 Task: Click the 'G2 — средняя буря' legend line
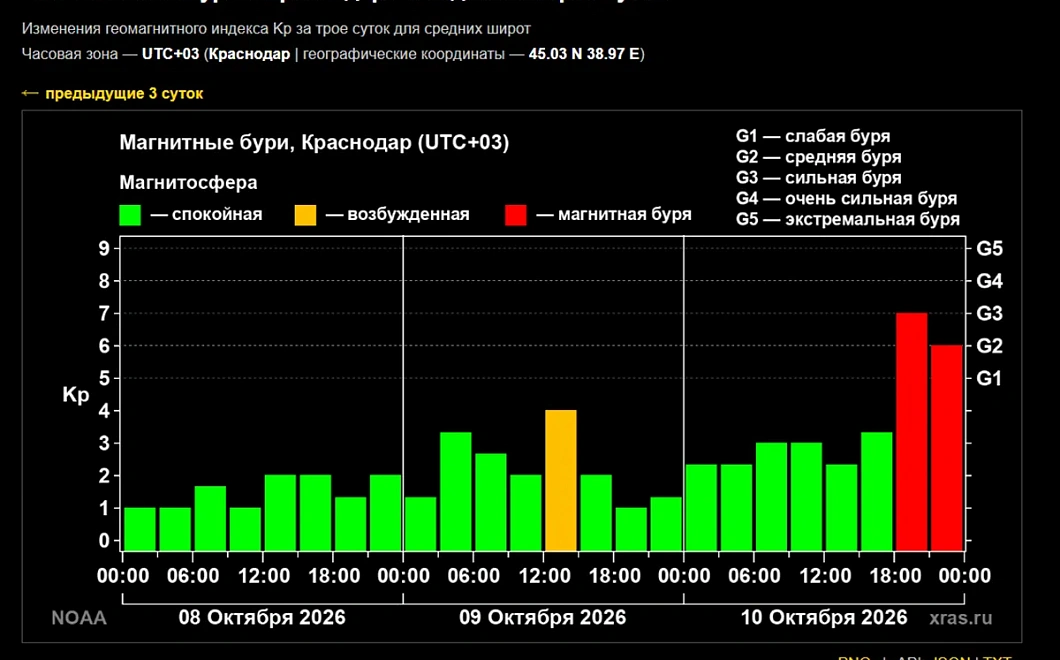[818, 157]
